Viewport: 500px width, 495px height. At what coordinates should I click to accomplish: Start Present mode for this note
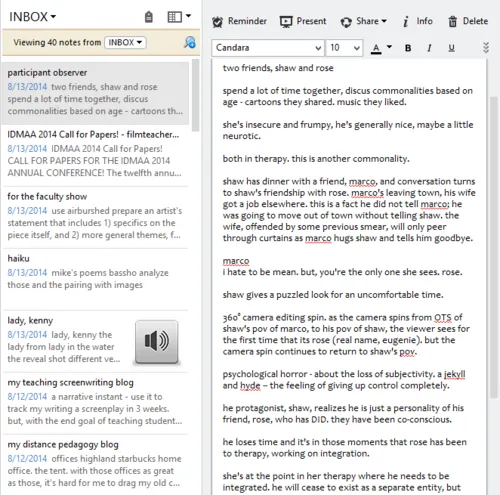click(303, 21)
